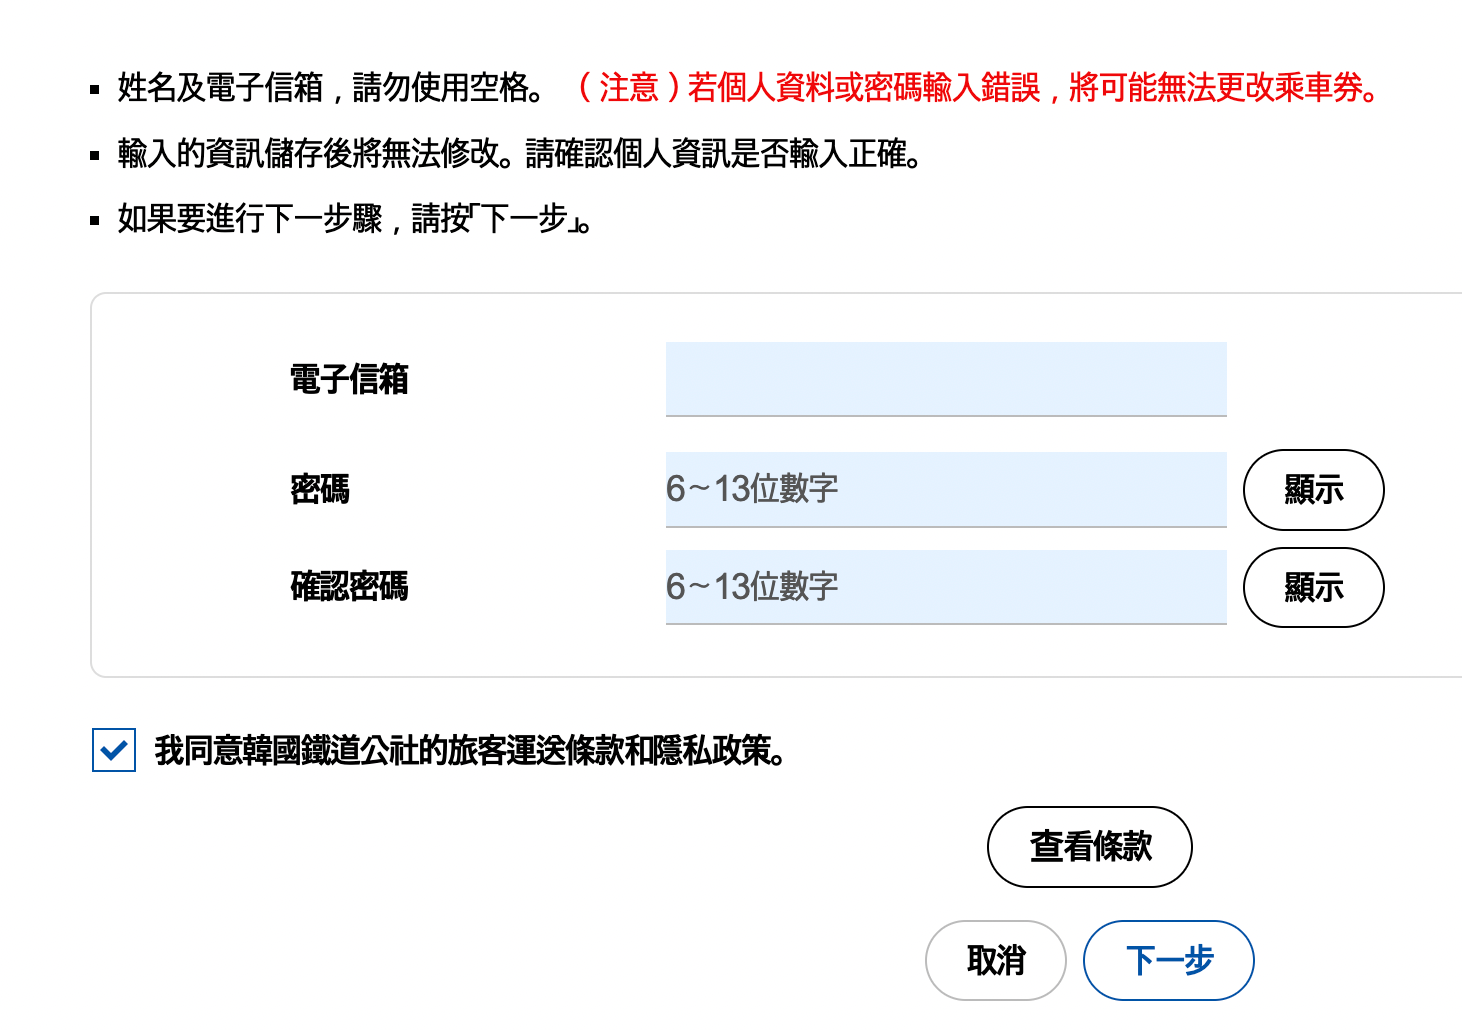Click the 密碼 field label
This screenshot has width=1462, height=1030.
click(x=320, y=490)
